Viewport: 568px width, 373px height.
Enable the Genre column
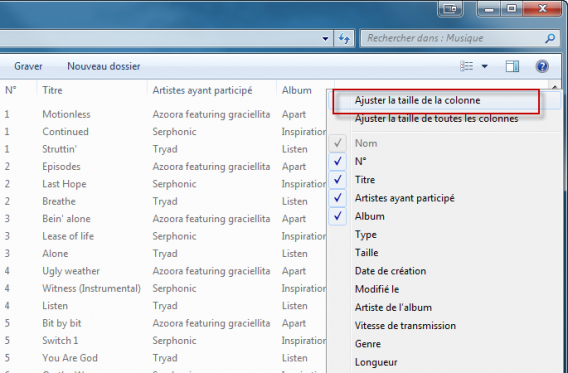(x=445, y=344)
